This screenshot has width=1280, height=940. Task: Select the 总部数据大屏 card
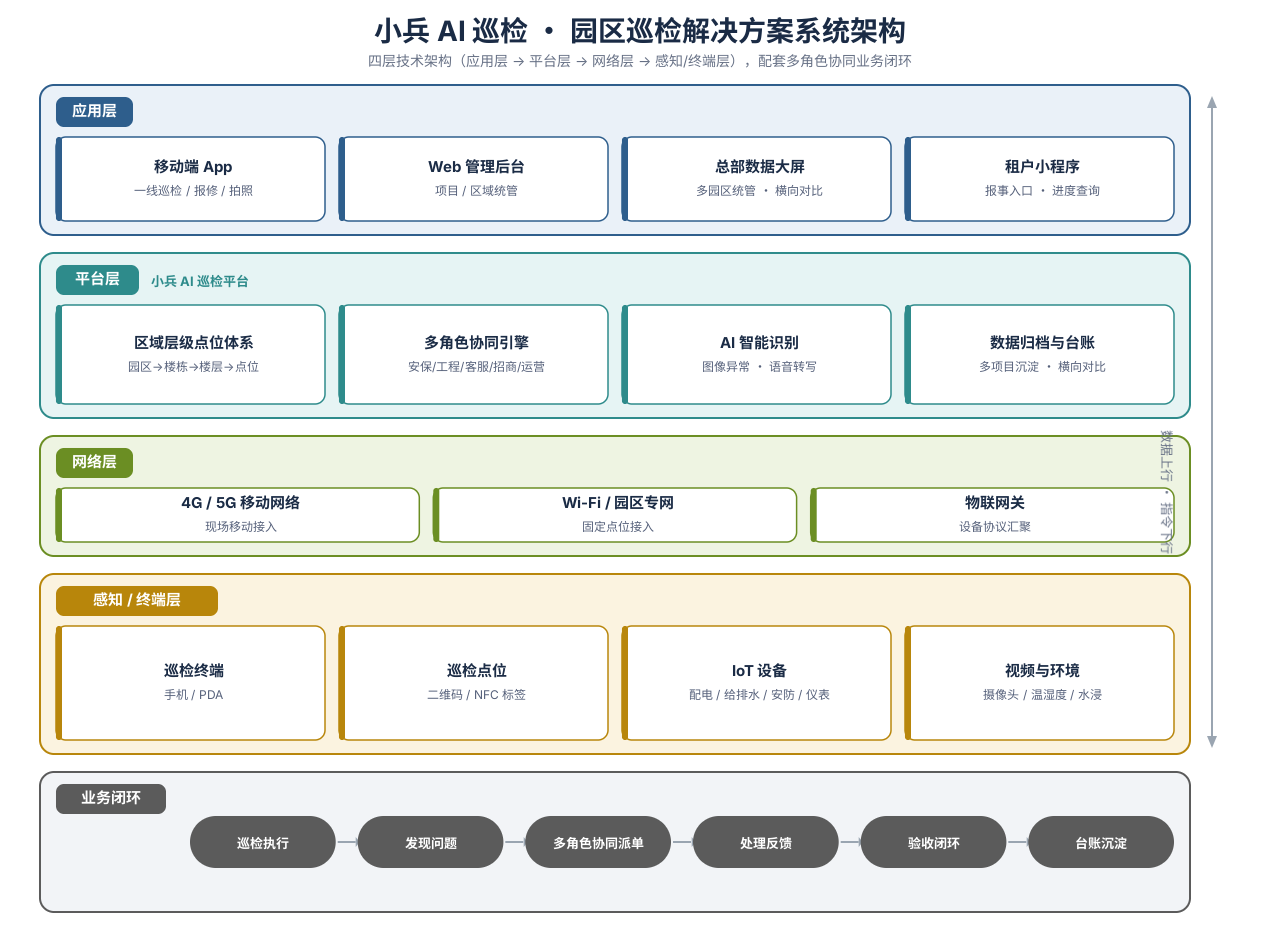[757, 179]
